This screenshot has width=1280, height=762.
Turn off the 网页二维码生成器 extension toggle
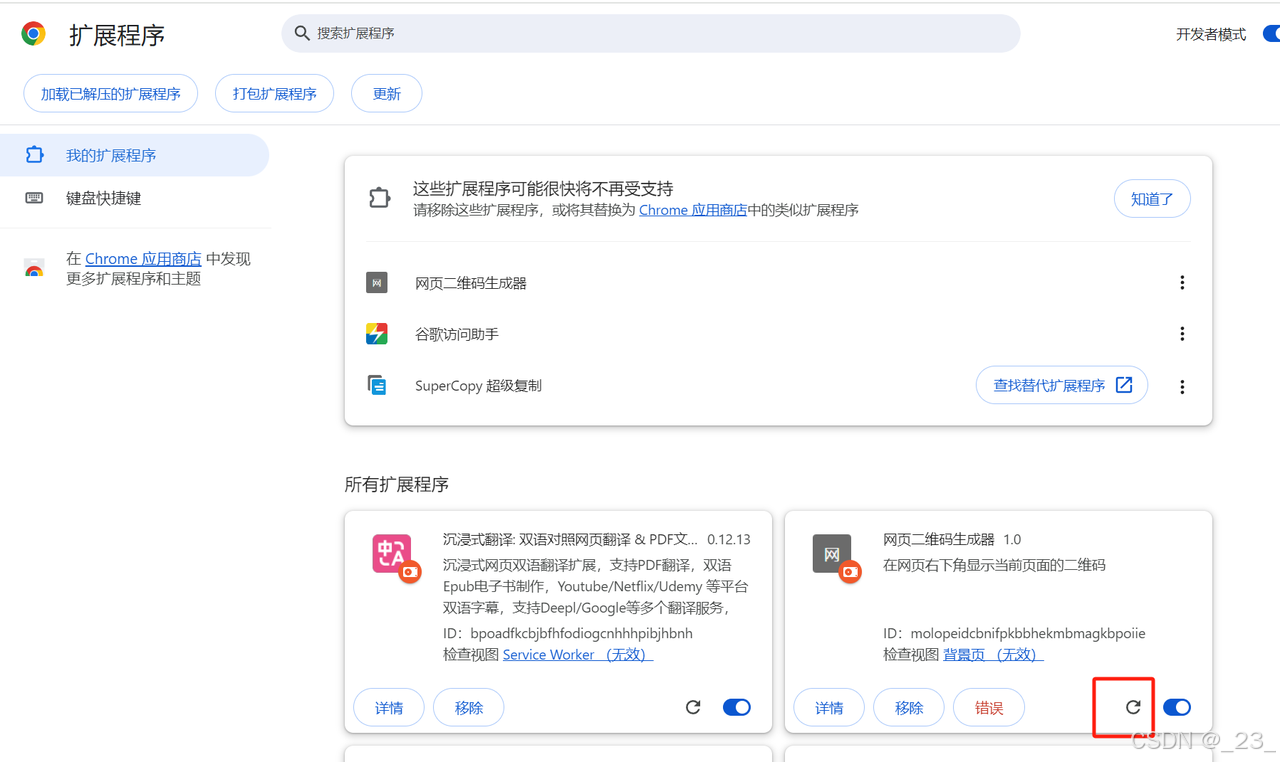1177,707
